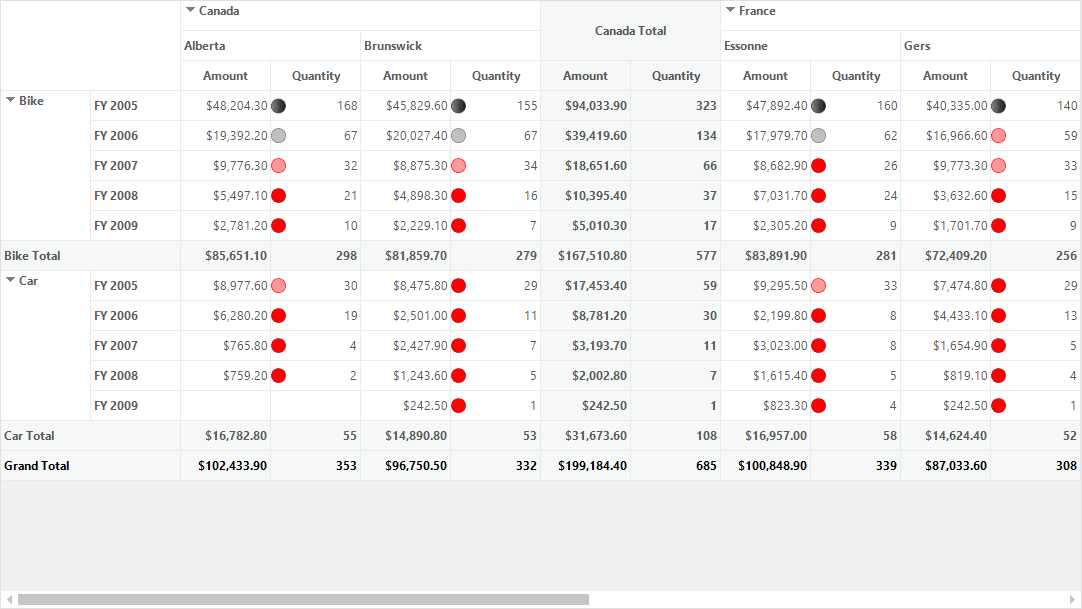
Task: Click the red indicator beside $2,781.20
Action: tap(279, 226)
